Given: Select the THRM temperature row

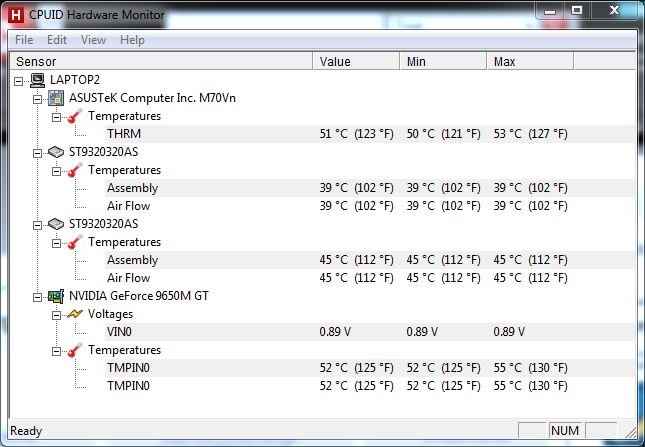Looking at the screenshot, I should (x=124, y=134).
